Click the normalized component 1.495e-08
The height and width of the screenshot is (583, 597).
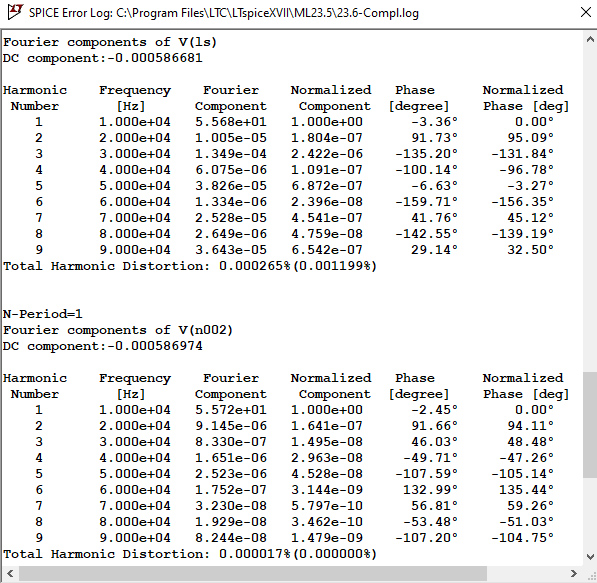point(327,442)
